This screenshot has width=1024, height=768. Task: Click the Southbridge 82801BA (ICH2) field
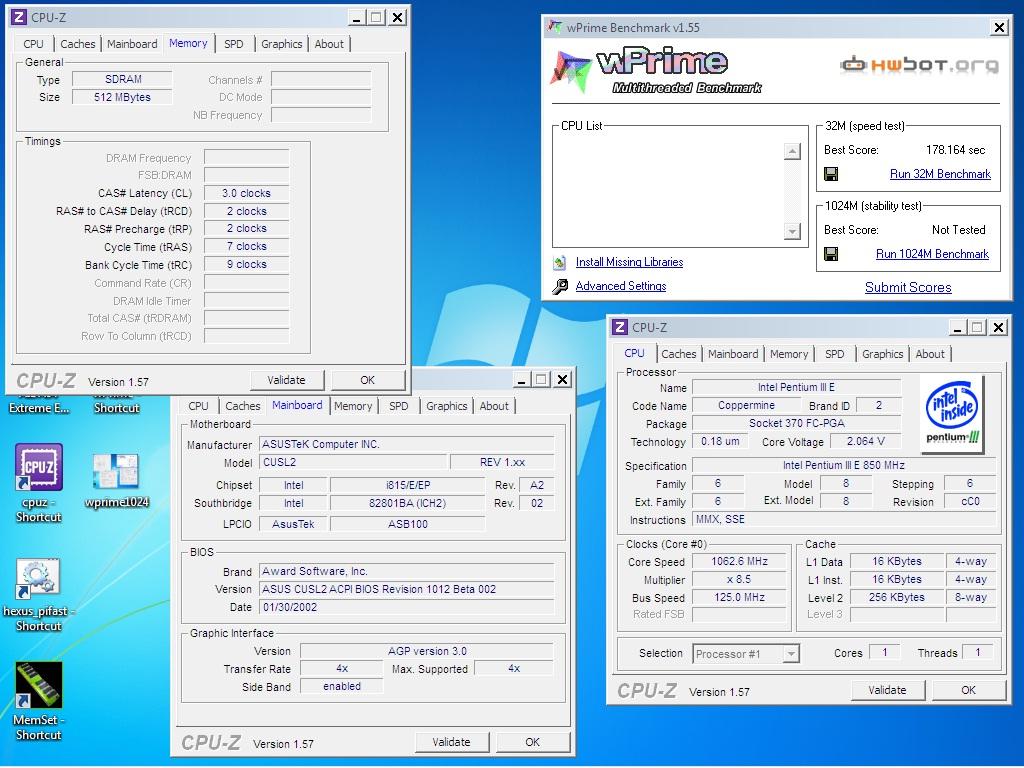point(408,504)
